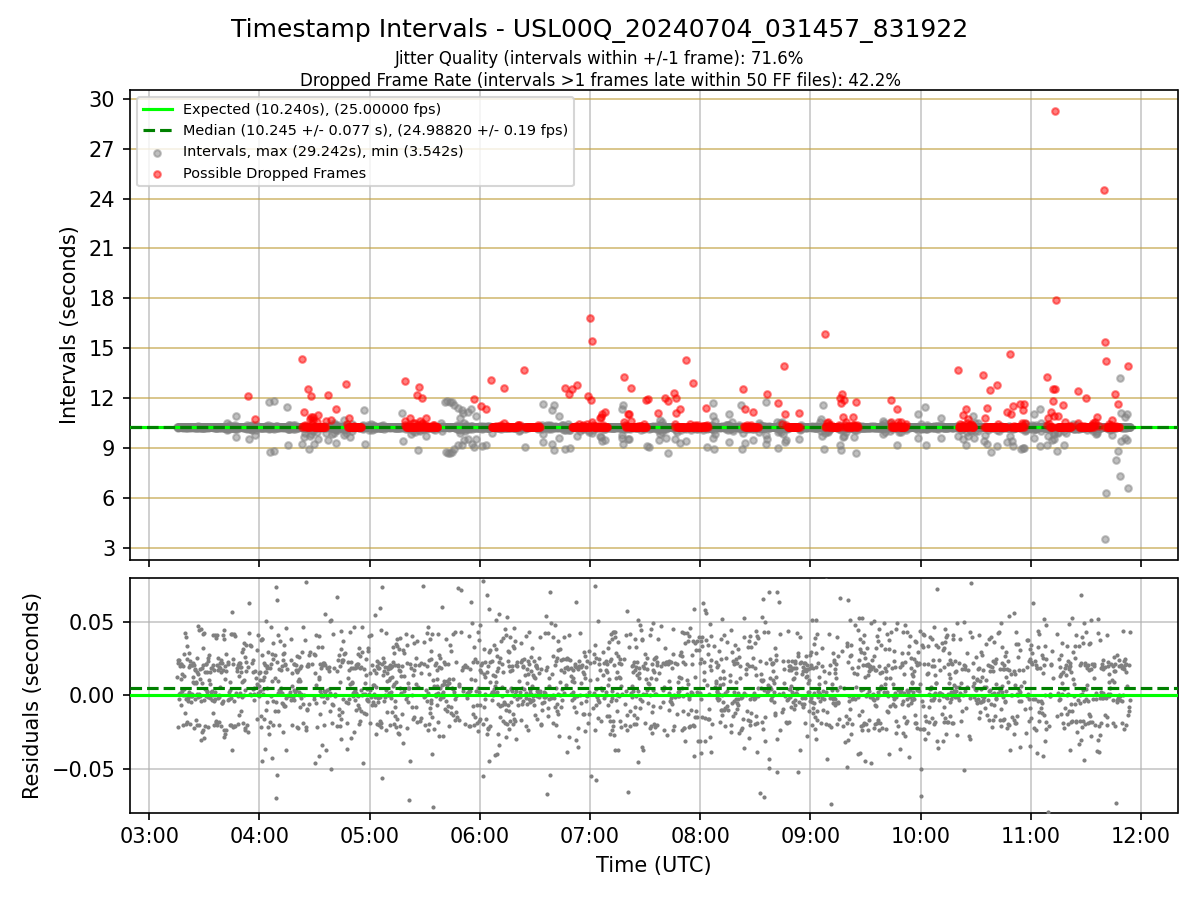Viewport: 1200px width, 900px height.
Task: Click the 05:00 x-axis tick label
Action: tap(370, 834)
